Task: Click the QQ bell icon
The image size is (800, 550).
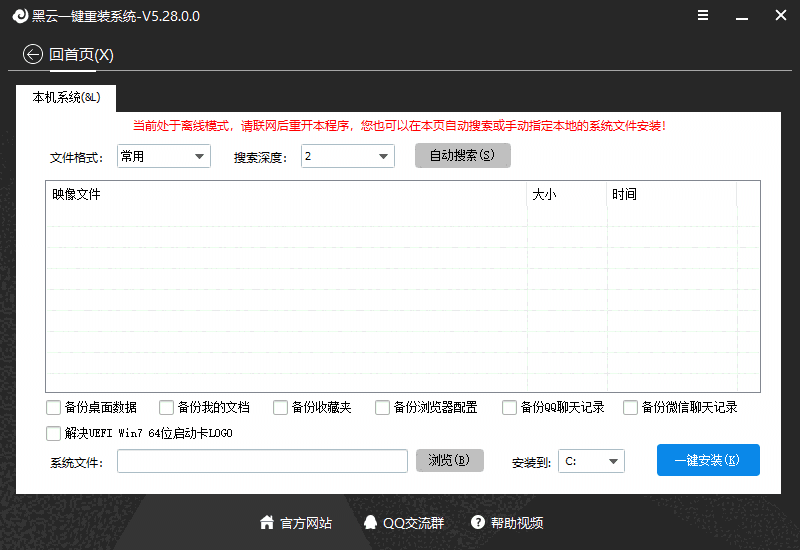Action: (x=370, y=522)
